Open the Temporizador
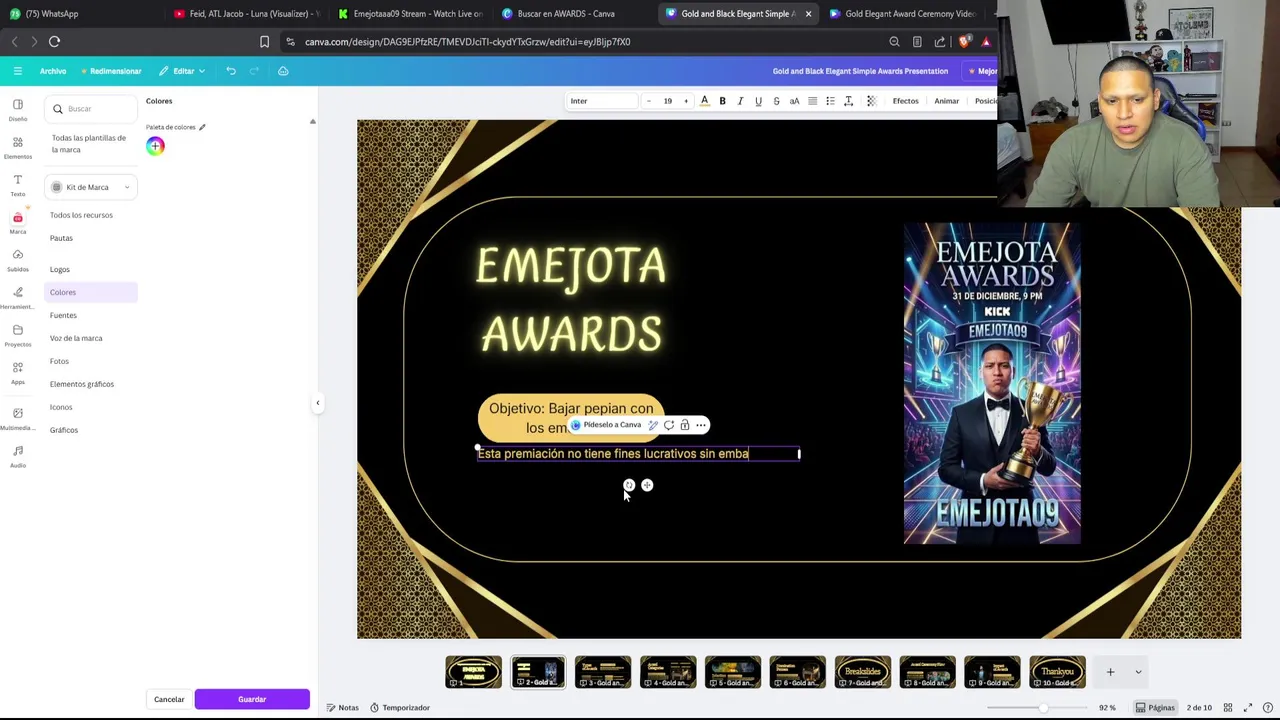 click(x=399, y=707)
